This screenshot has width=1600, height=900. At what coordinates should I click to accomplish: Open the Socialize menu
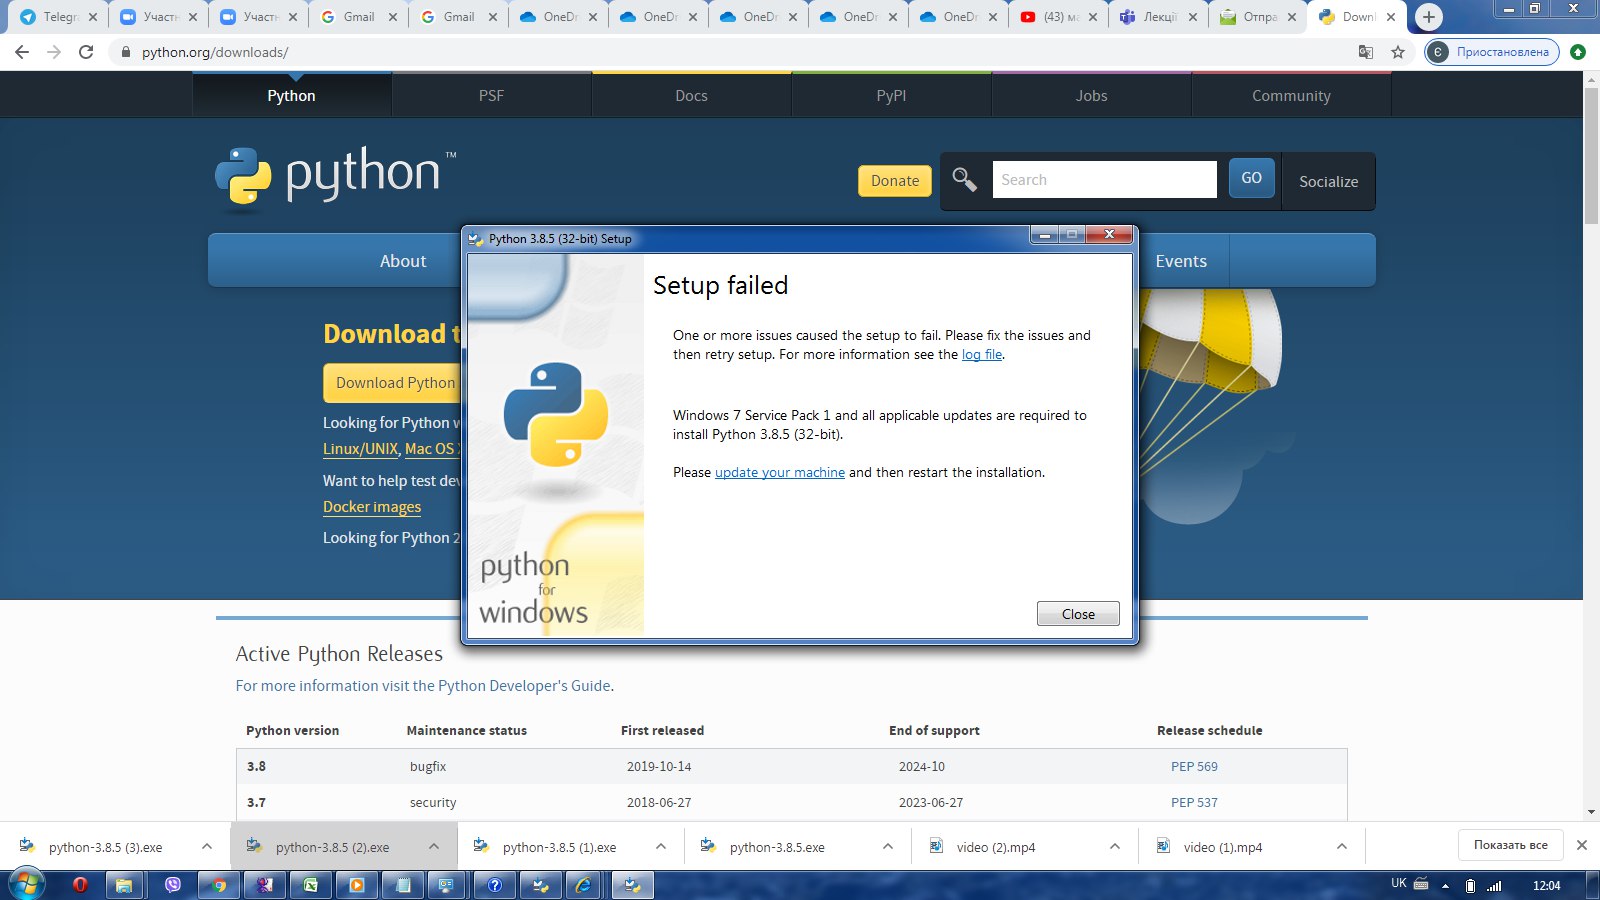[x=1328, y=182]
